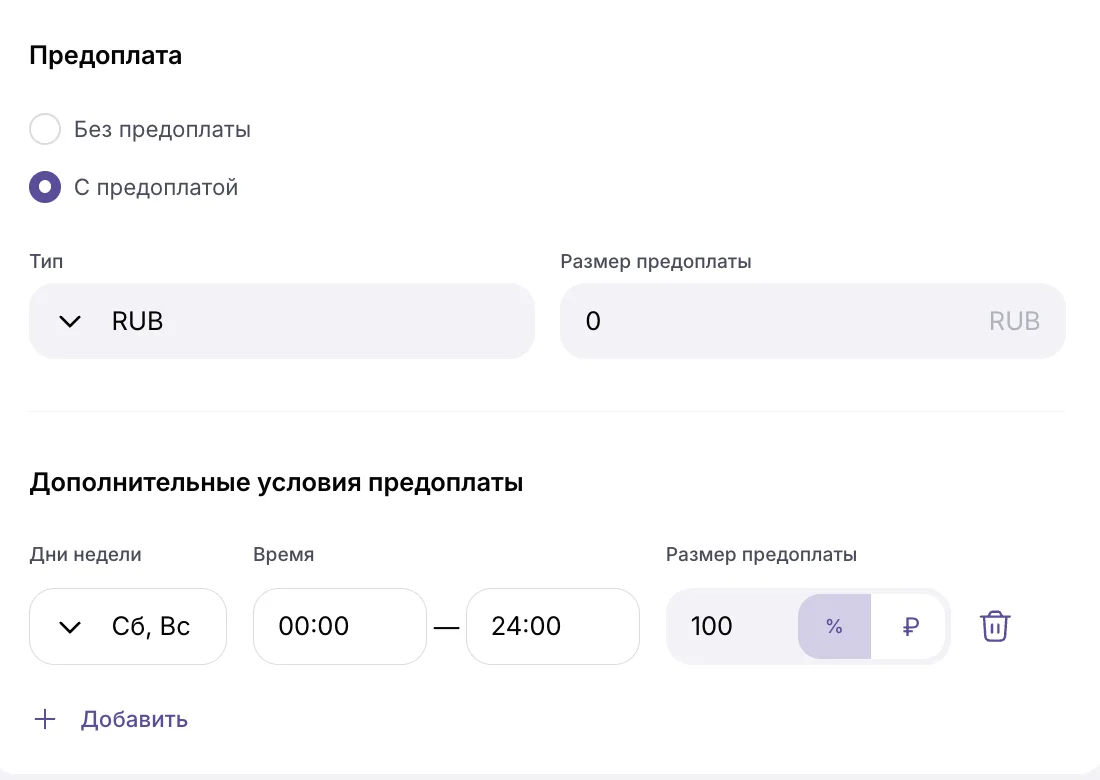
Task: Click the Время label
Action: pyautogui.click(x=283, y=554)
